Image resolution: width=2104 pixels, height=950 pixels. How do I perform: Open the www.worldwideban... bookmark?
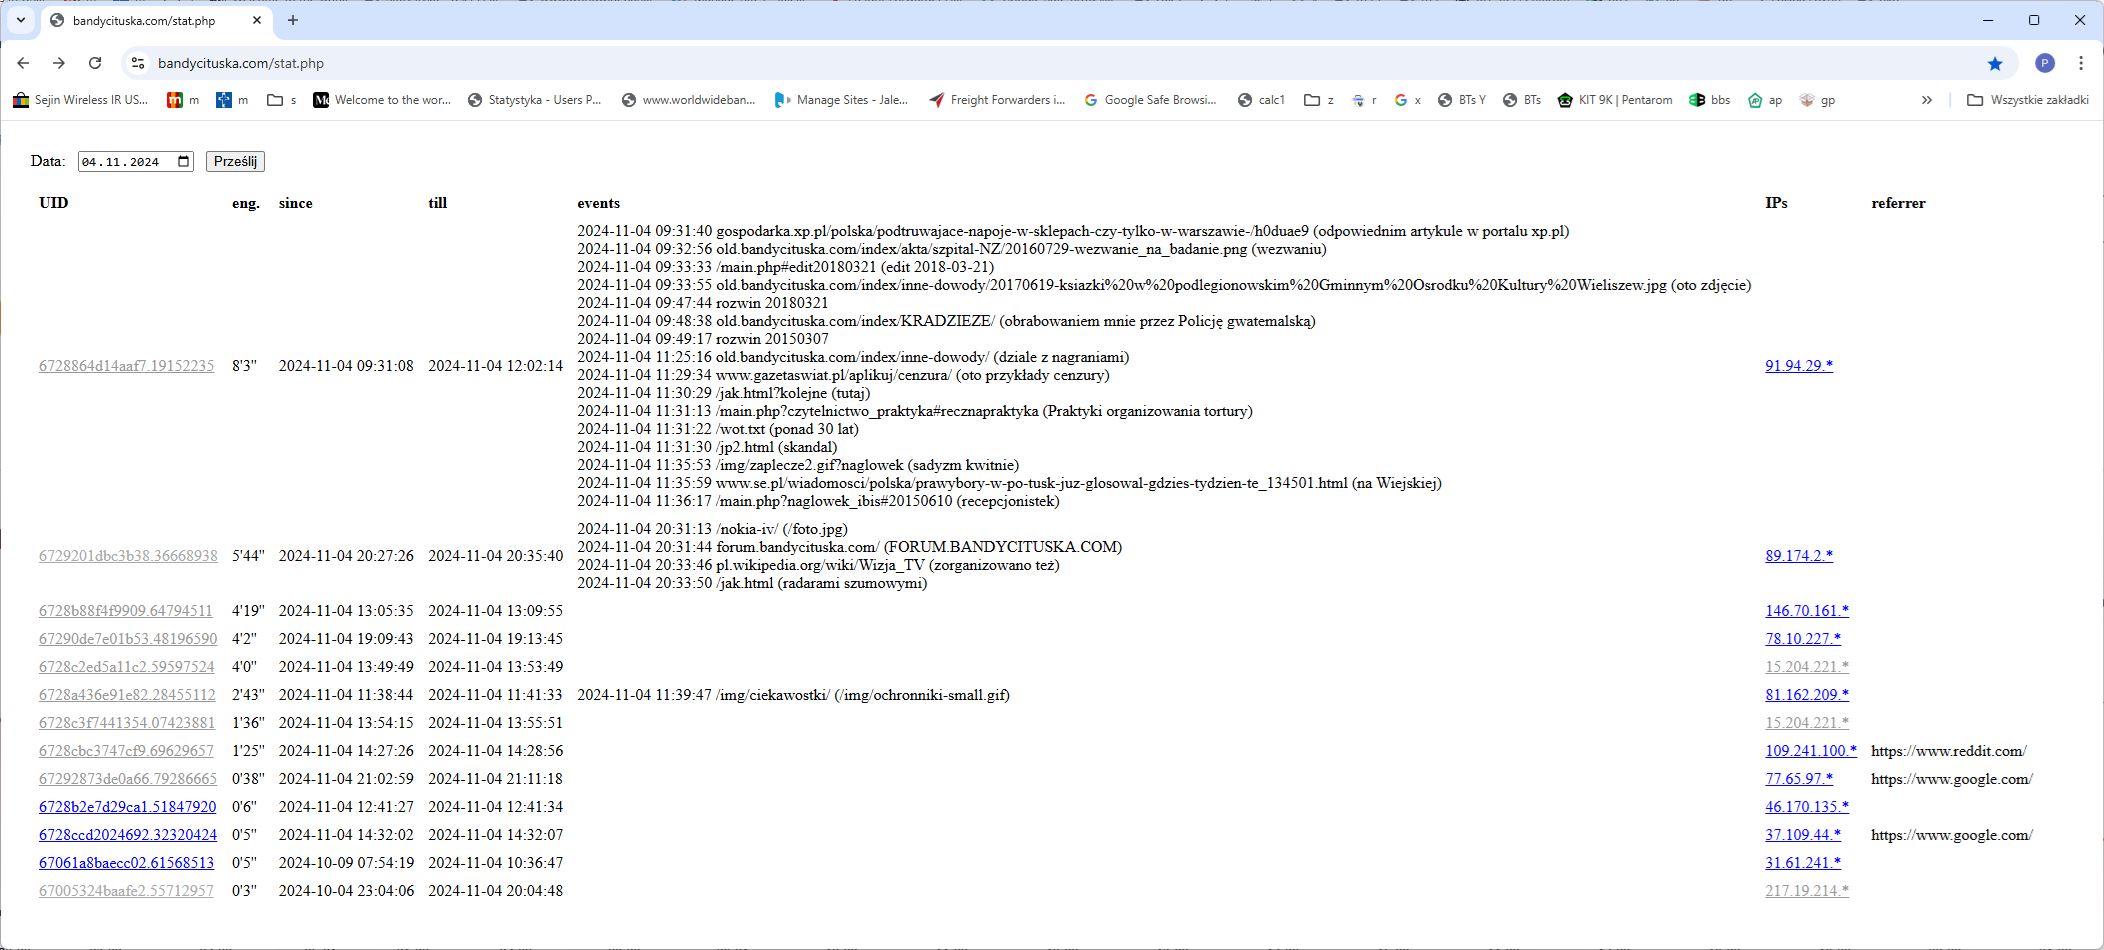(689, 100)
